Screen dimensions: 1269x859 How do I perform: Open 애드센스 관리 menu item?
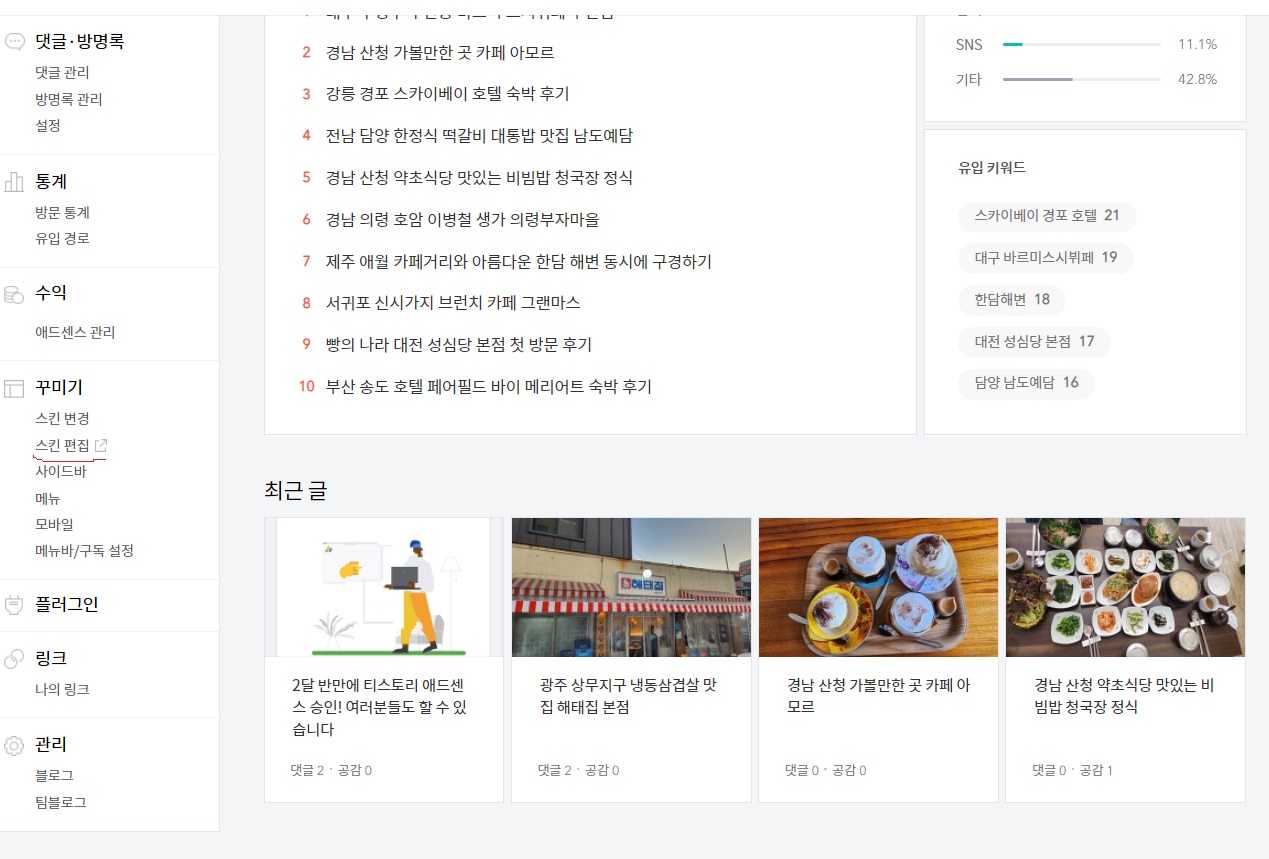point(75,333)
